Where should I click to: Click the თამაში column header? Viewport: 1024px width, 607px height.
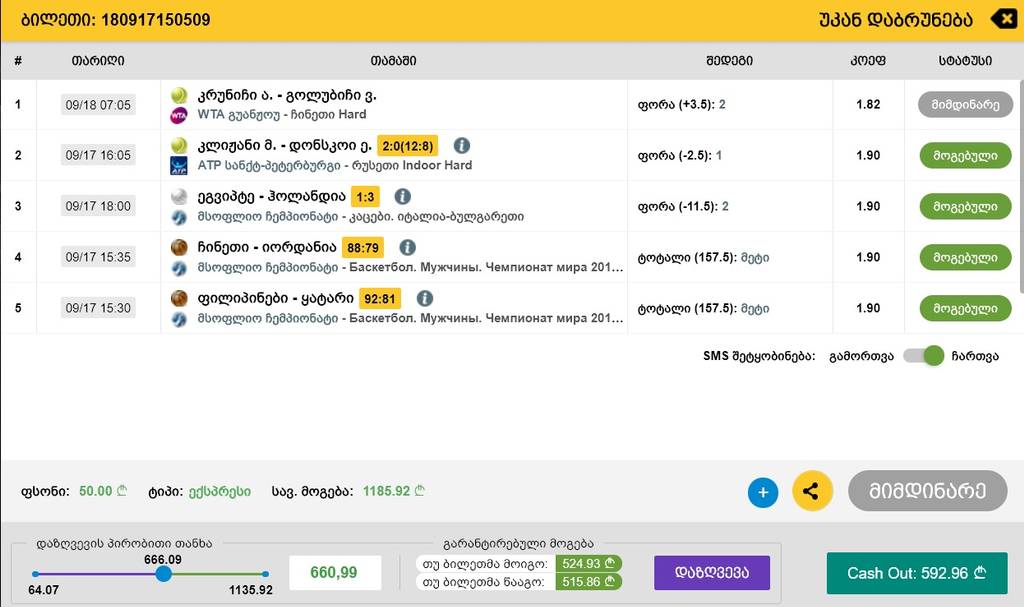tap(393, 61)
